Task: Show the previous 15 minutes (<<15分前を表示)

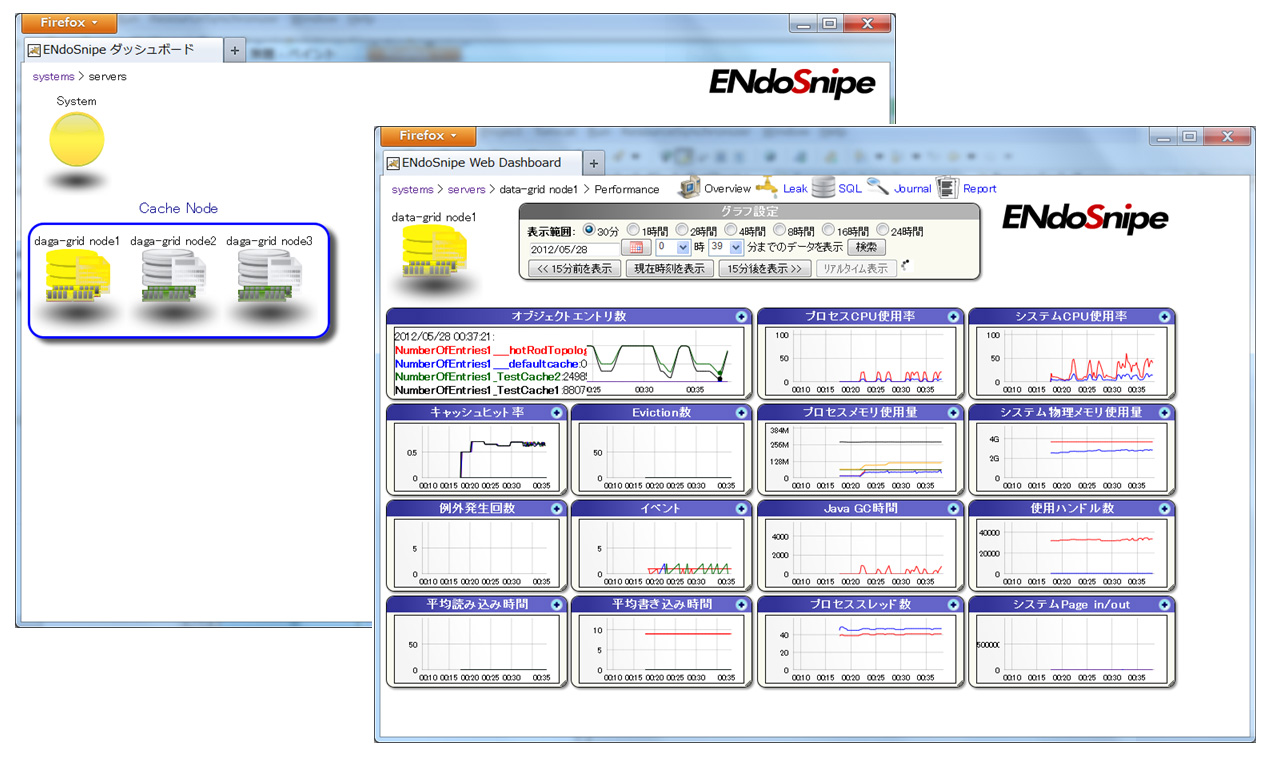Action: 575,268
